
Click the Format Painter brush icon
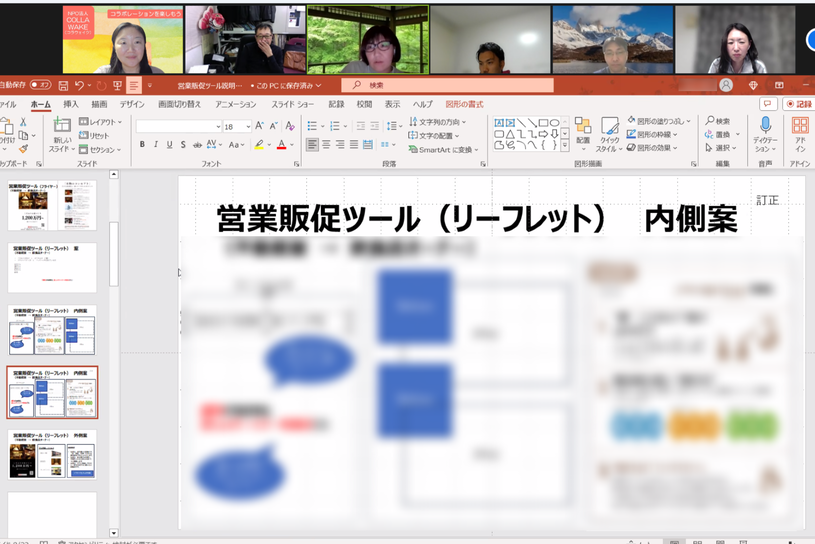tap(22, 148)
